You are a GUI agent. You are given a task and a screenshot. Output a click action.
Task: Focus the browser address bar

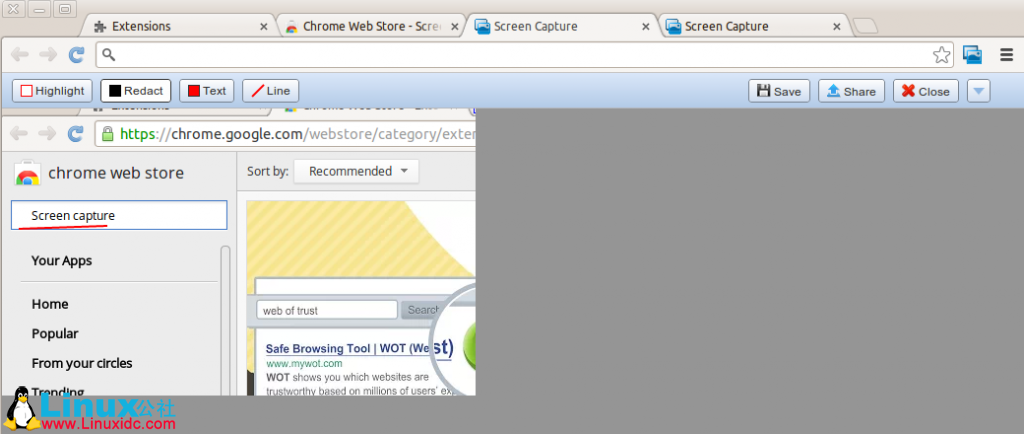point(524,55)
